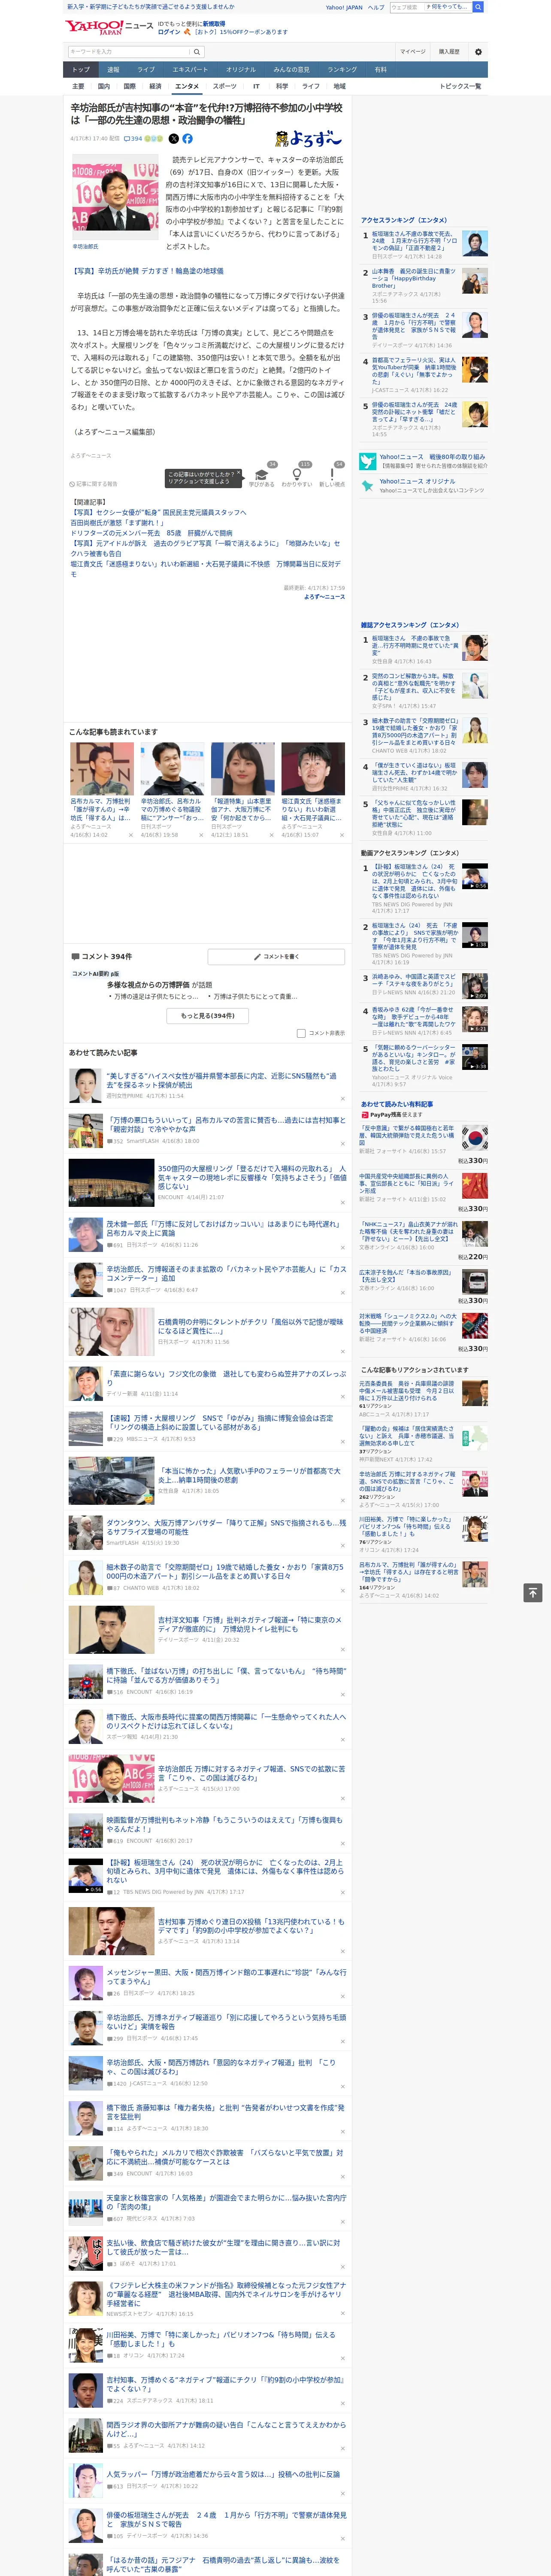Open マイページ link

[x=412, y=51]
